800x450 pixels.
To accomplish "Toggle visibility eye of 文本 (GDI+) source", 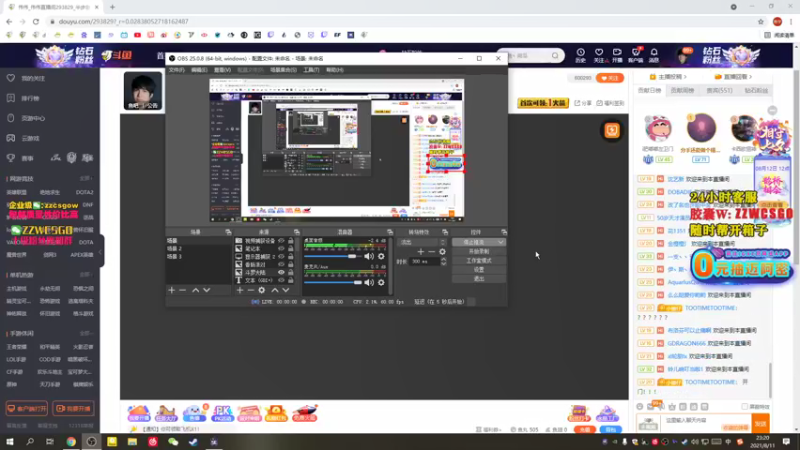I will (281, 280).
